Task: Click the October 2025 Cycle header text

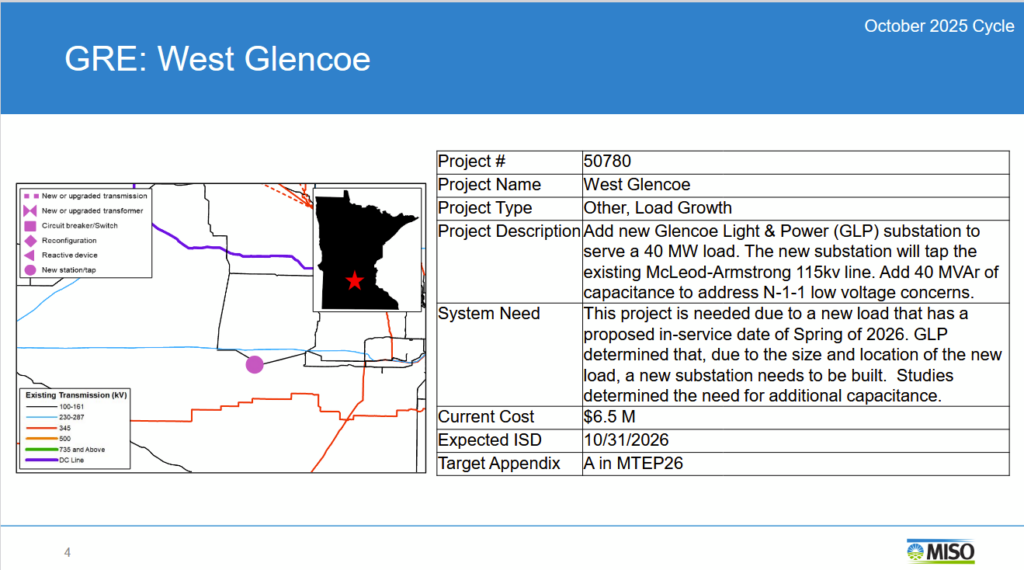Action: (x=938, y=26)
